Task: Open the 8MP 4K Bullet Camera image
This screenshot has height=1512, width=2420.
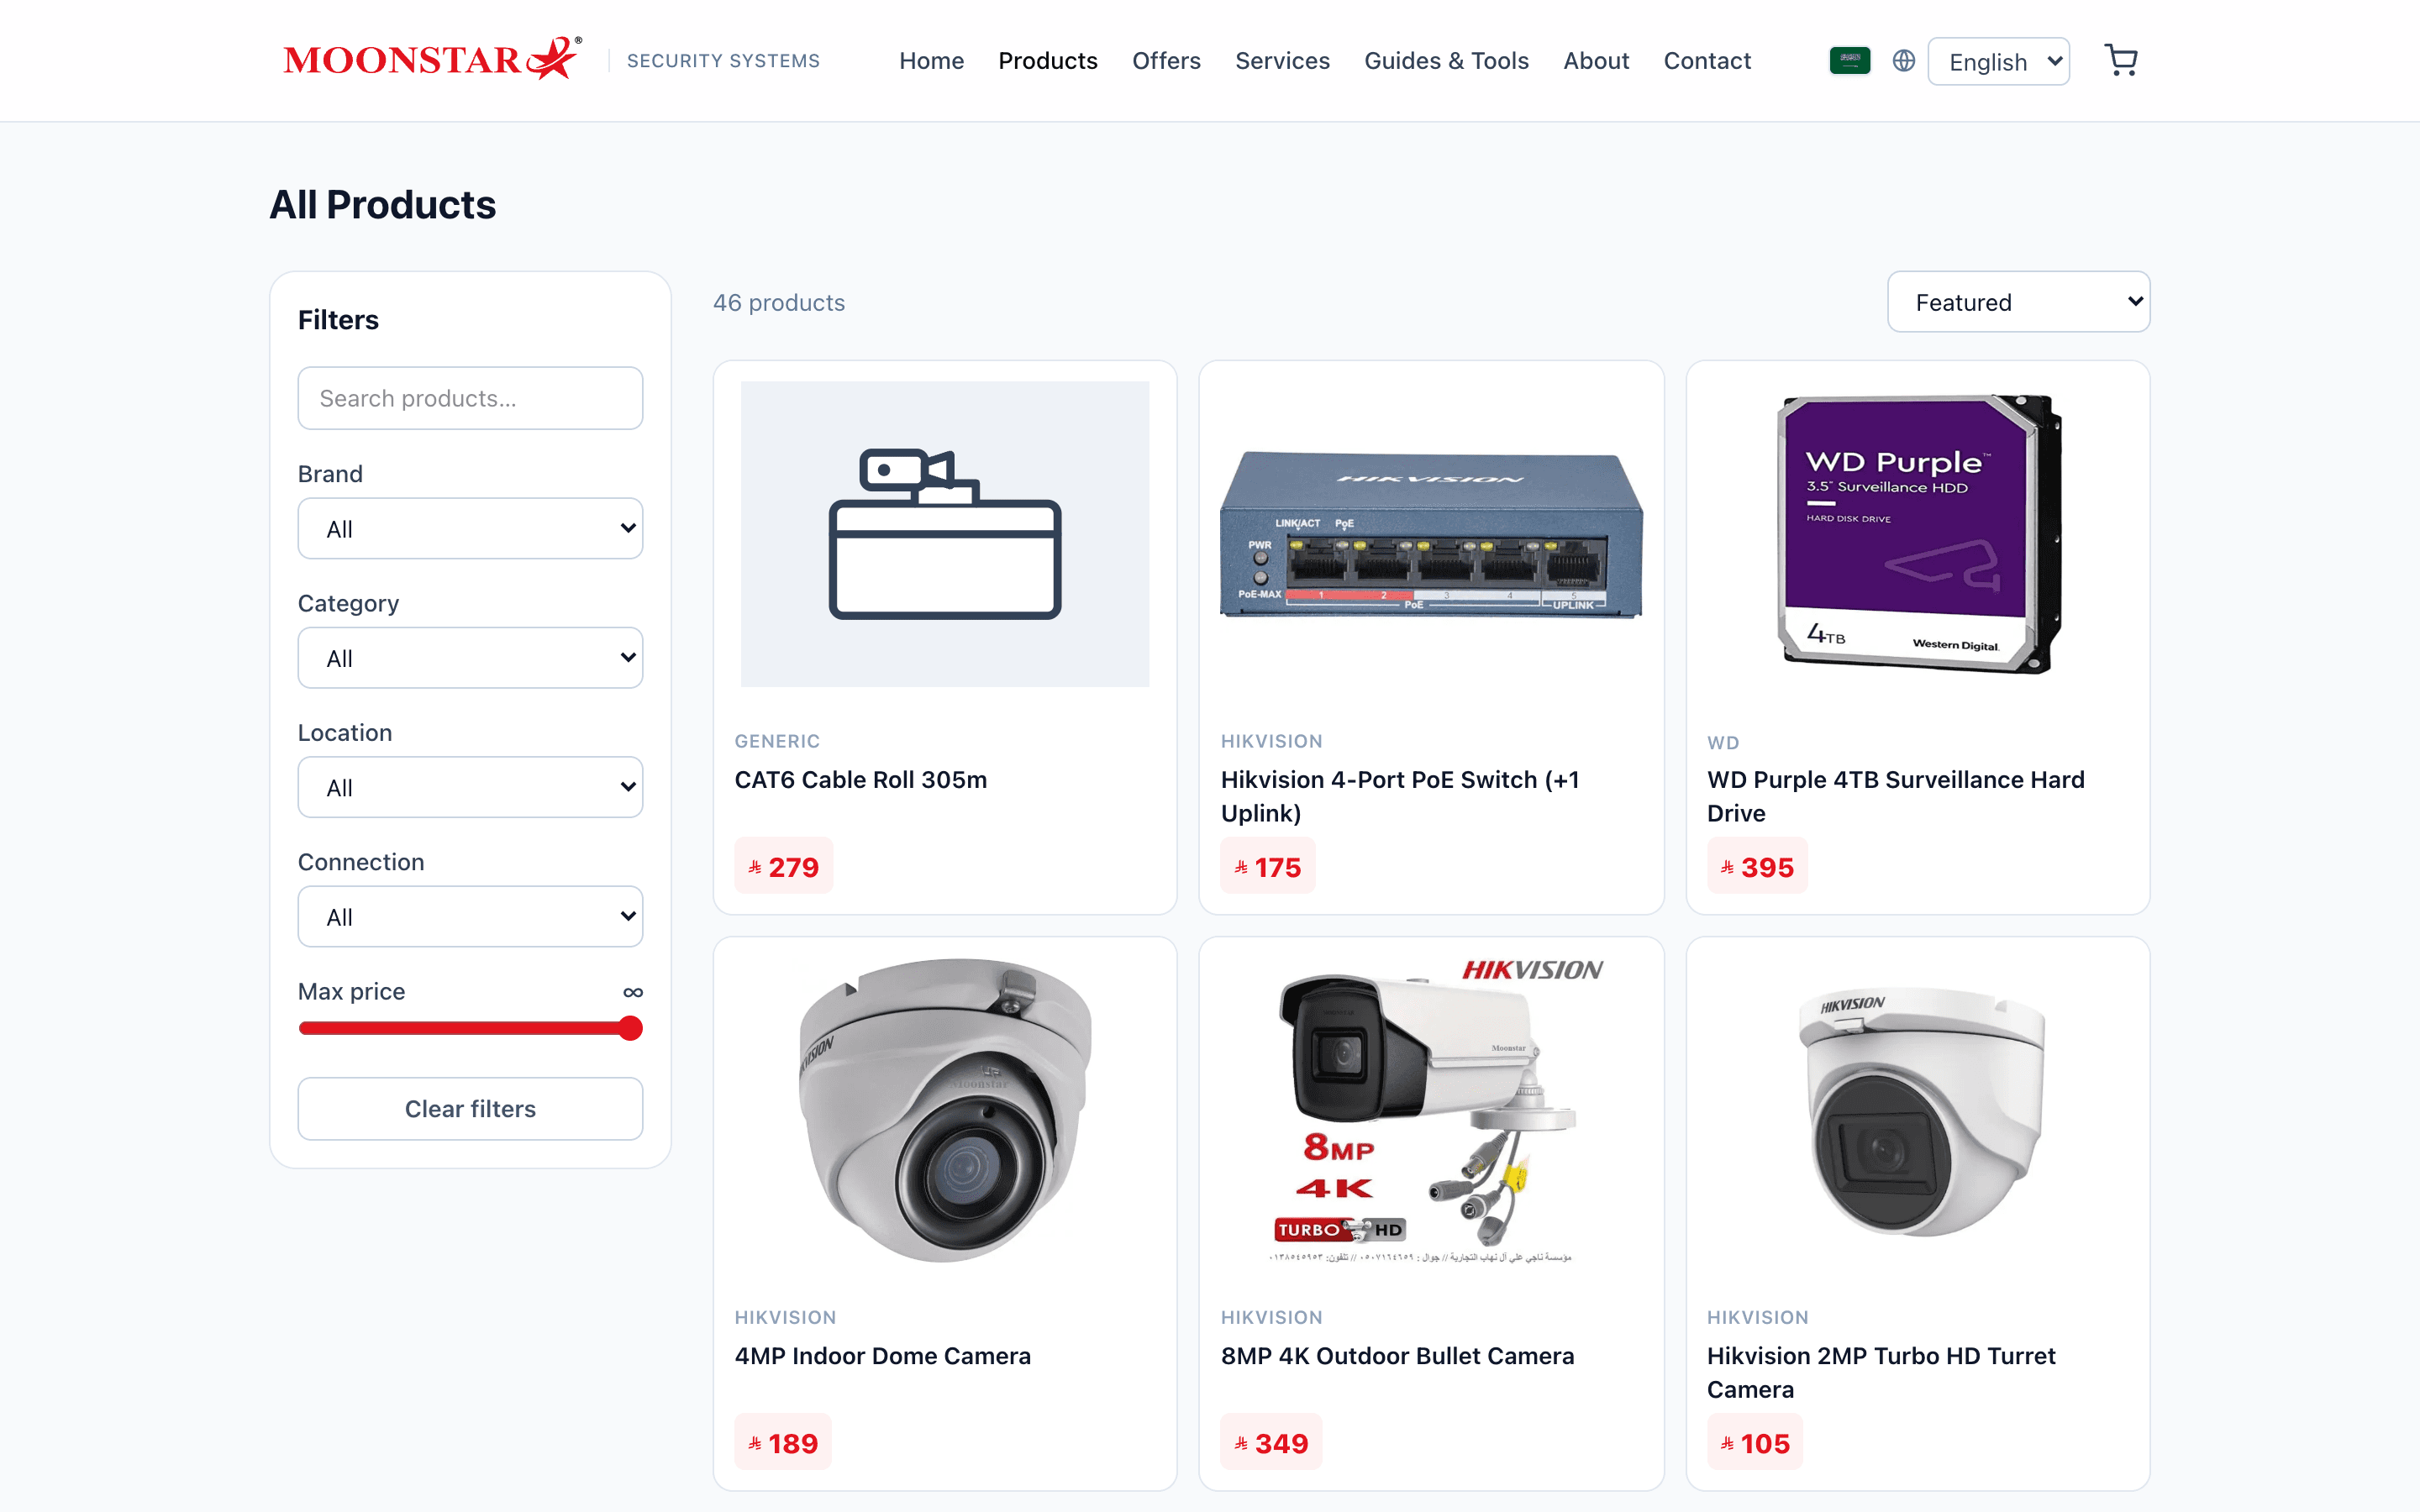Action: (1431, 1110)
